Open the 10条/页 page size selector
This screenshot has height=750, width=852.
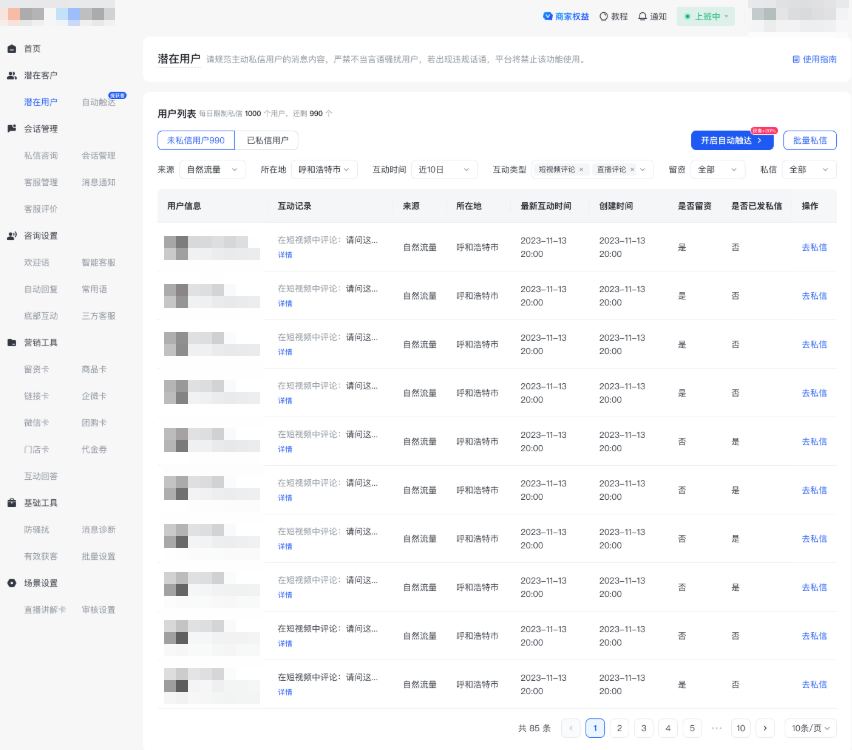coord(810,728)
